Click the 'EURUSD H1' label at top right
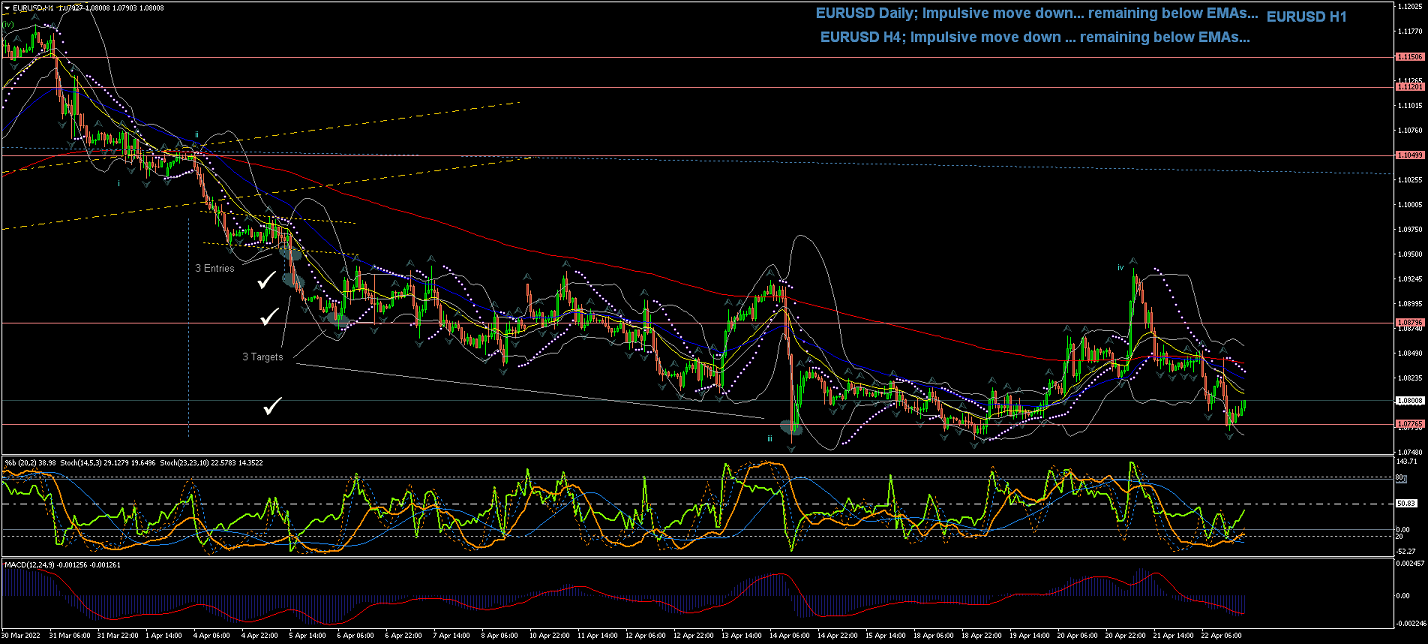 click(1306, 17)
